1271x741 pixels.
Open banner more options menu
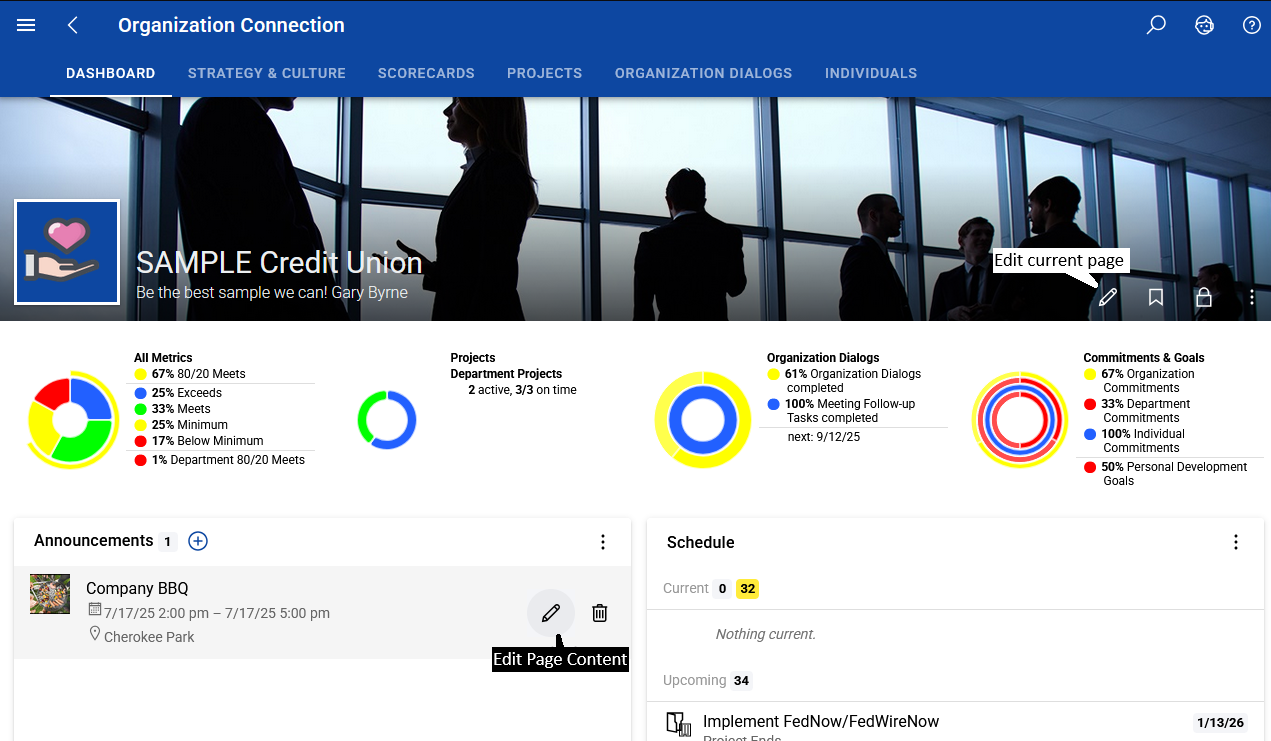pyautogui.click(x=1251, y=297)
